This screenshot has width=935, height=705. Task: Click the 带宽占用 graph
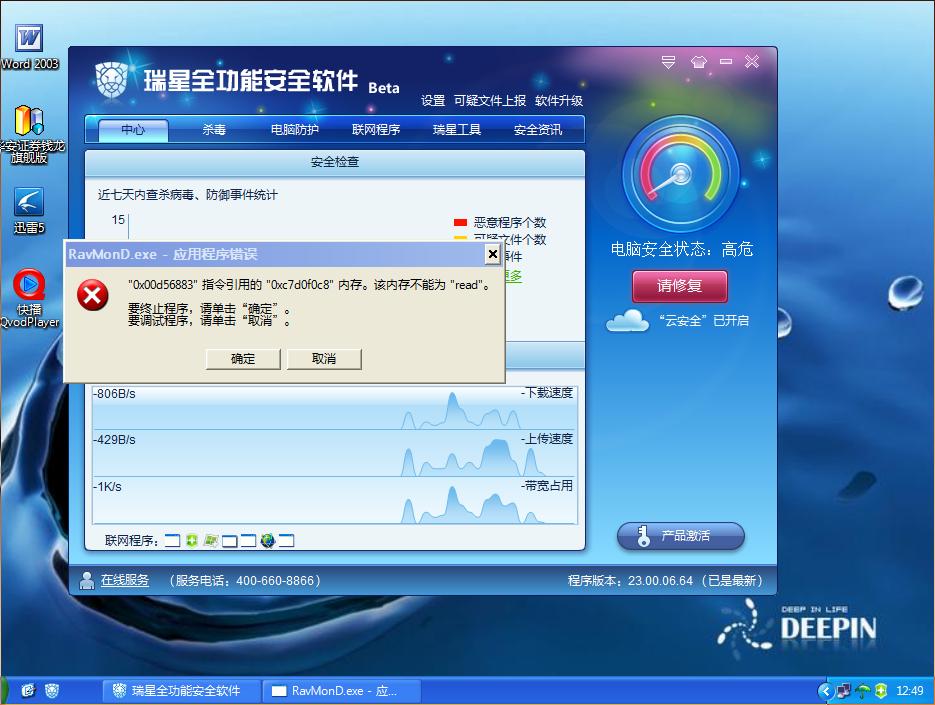pos(335,500)
